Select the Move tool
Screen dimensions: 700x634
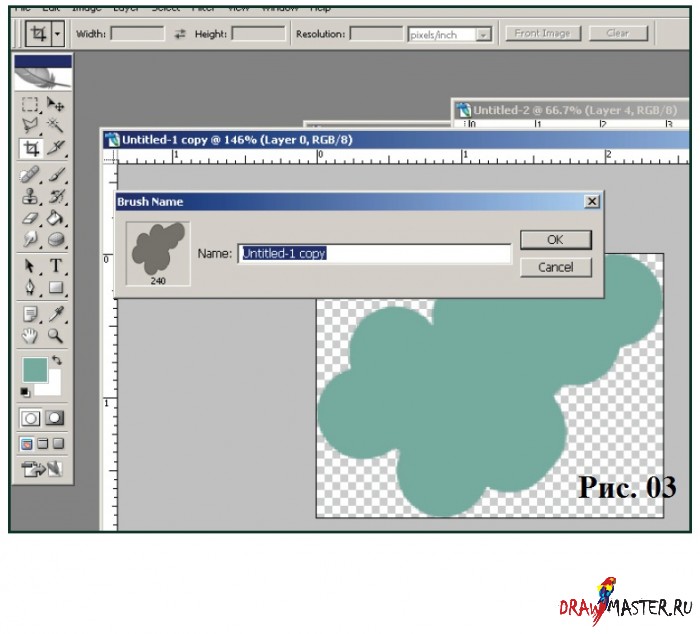pos(56,104)
